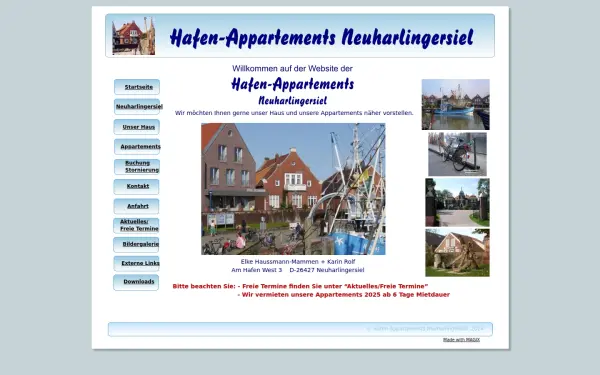Open the harbor fishing boat thumbnail

pos(455,104)
